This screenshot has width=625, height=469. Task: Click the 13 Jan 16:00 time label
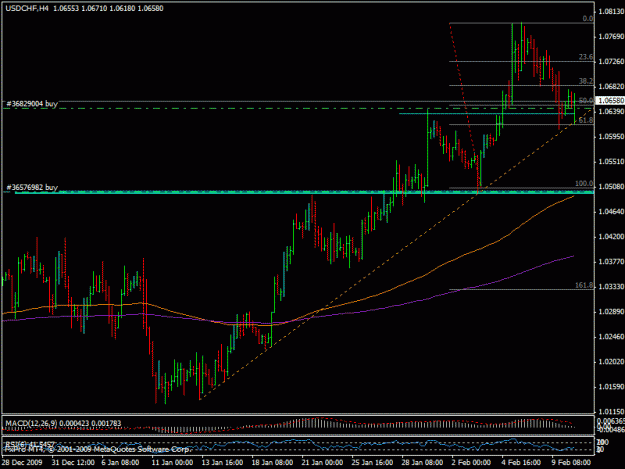222,463
